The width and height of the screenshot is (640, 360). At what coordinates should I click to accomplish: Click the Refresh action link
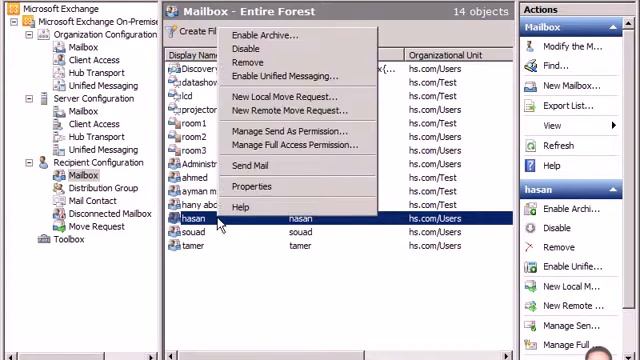tap(558, 146)
